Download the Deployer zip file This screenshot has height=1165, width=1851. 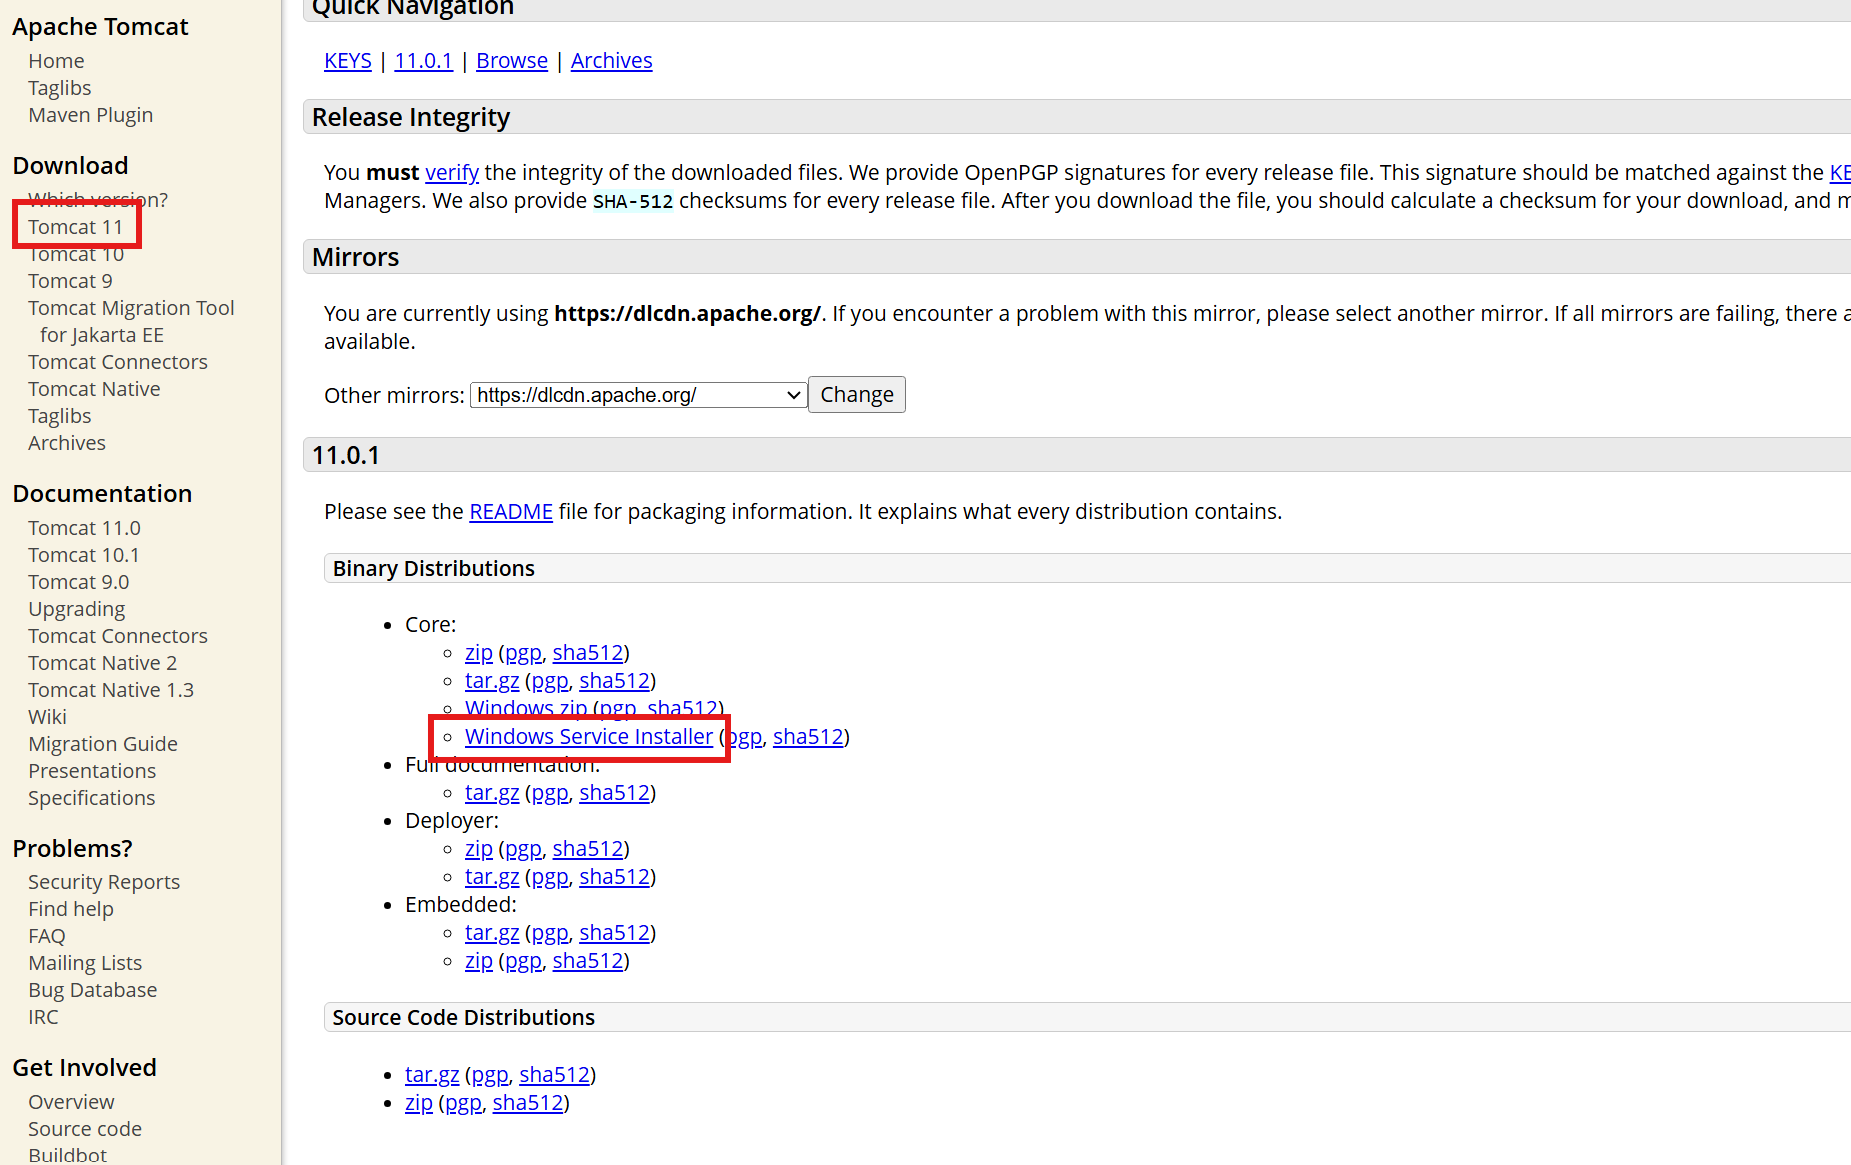pyautogui.click(x=479, y=849)
